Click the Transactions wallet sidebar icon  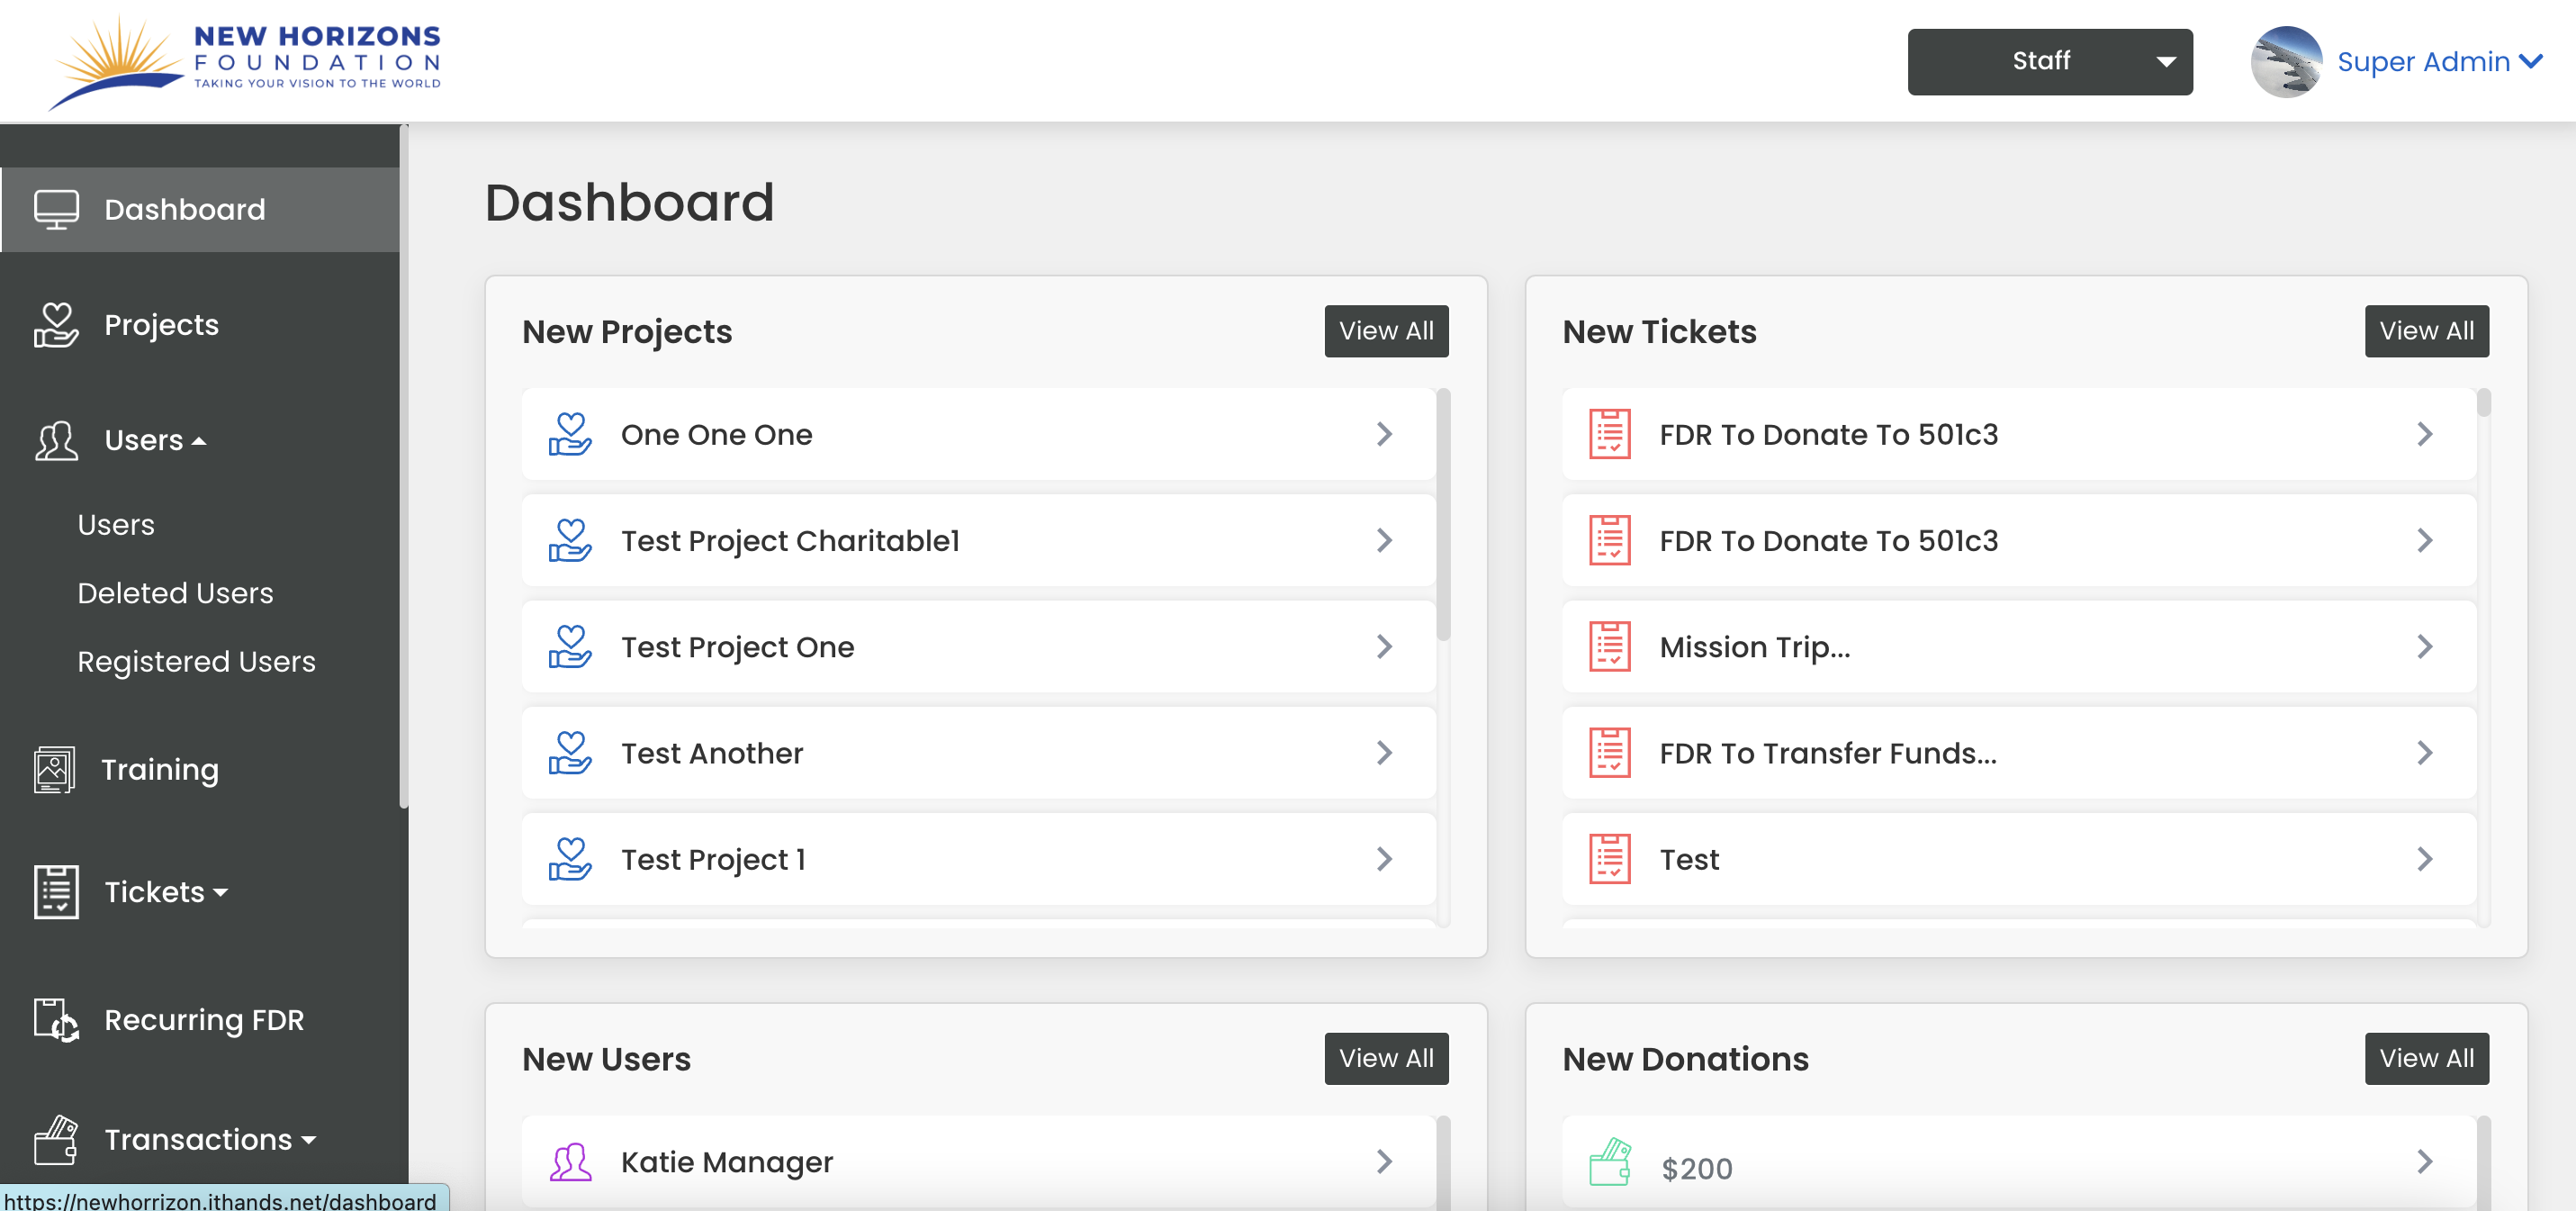click(56, 1139)
